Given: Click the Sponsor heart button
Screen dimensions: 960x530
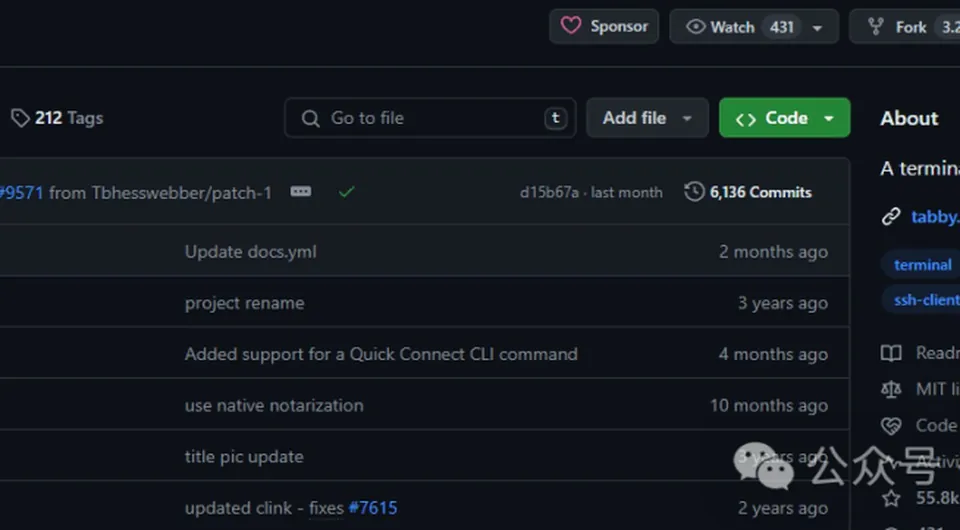Looking at the screenshot, I should point(604,26).
